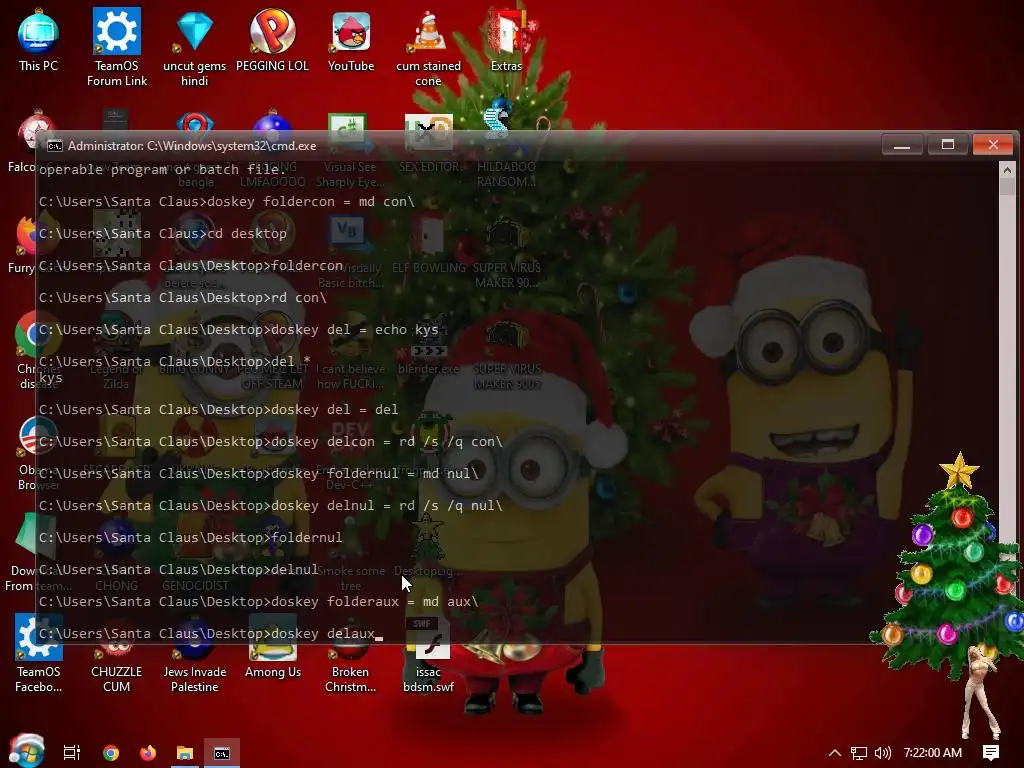This screenshot has height=768, width=1024.
Task: Select the This PC desktop icon
Action: tap(38, 40)
